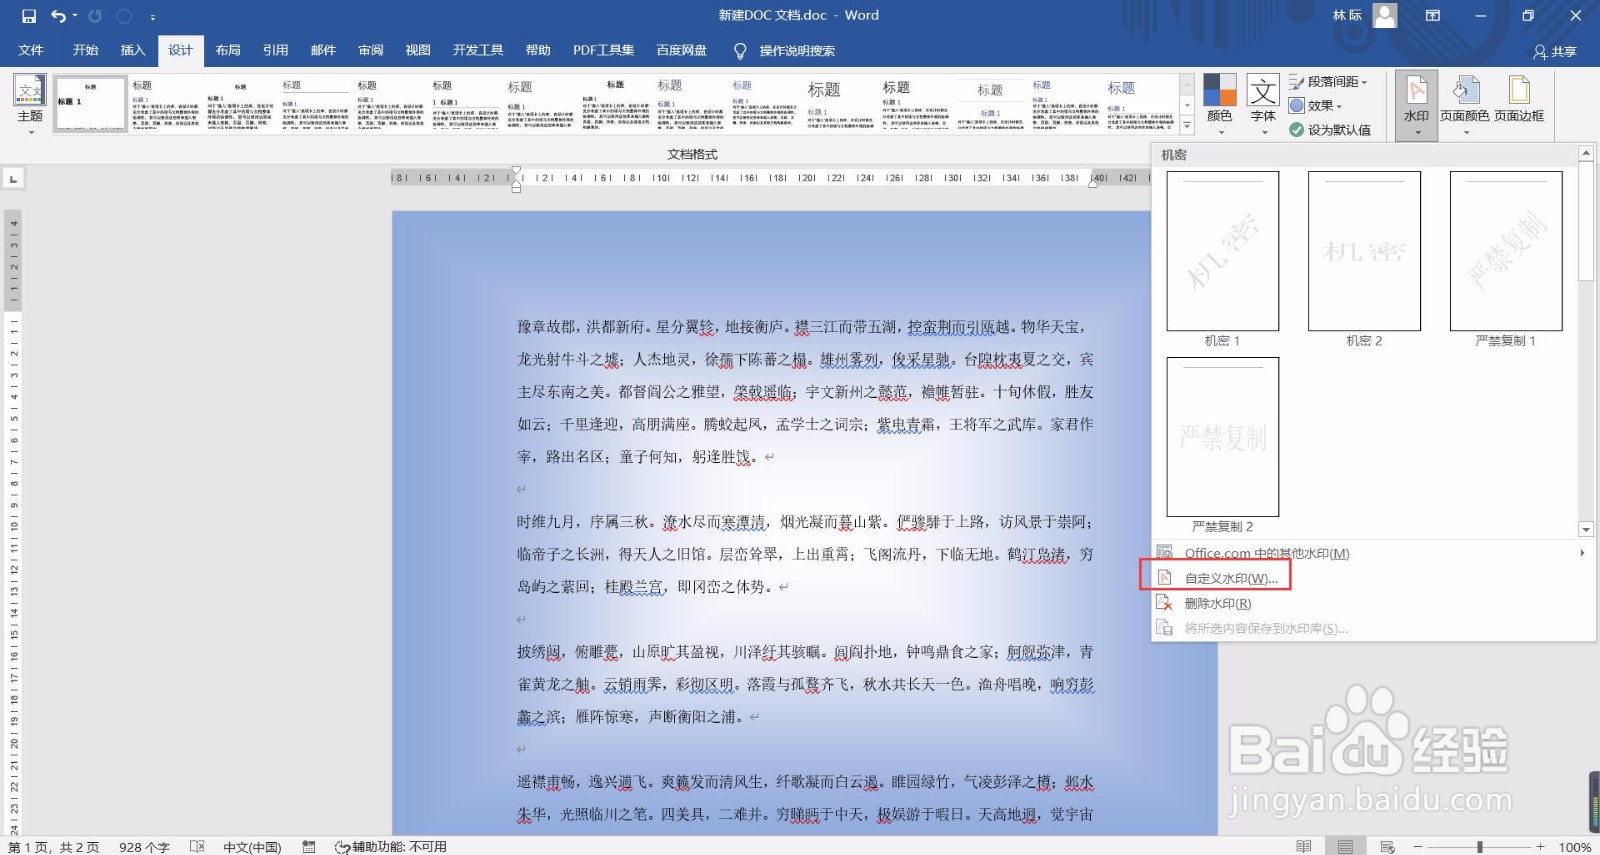Open the 段落间距 paragraph spacing dropdown

1328,82
